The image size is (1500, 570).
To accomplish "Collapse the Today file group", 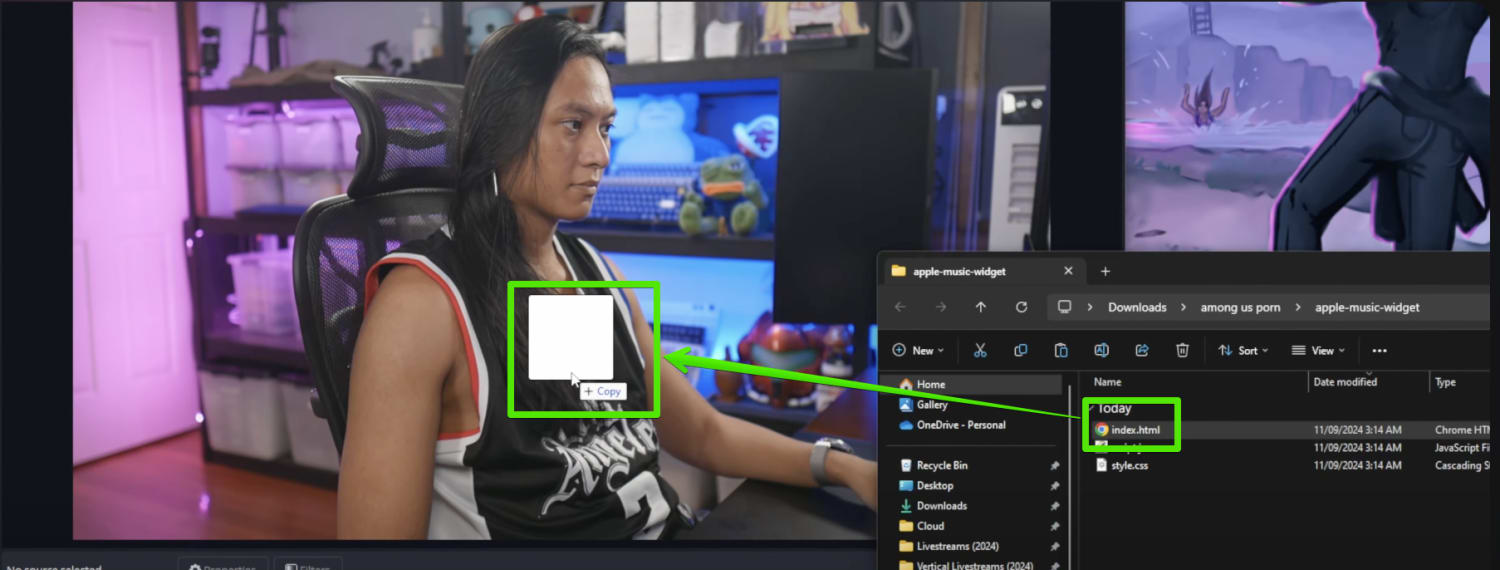I will 1091,408.
